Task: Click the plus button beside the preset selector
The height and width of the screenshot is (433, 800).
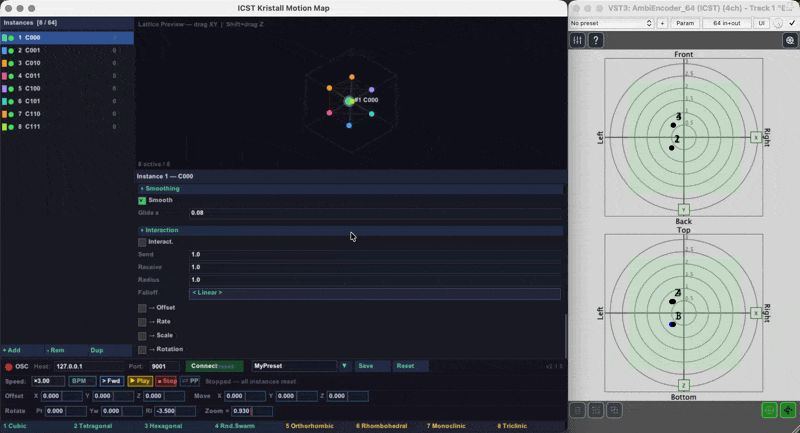Action: [x=662, y=23]
